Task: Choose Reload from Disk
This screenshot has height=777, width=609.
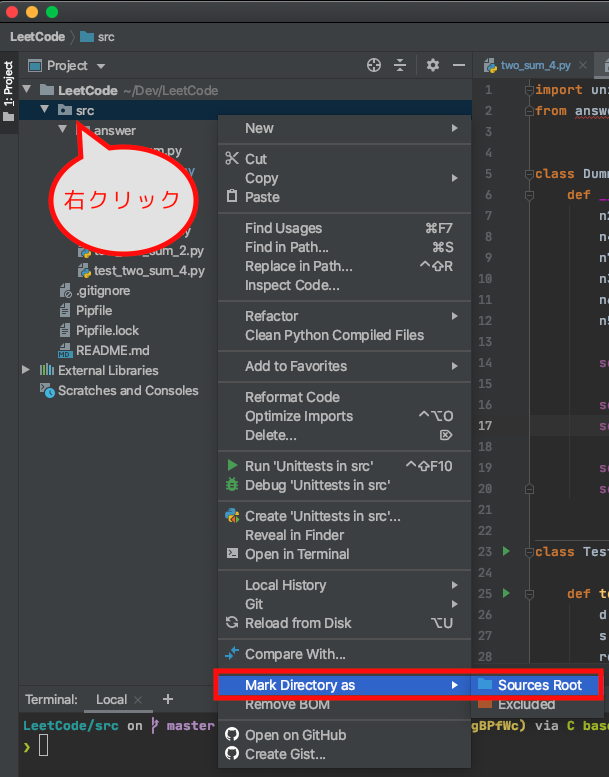Action: pos(344,623)
